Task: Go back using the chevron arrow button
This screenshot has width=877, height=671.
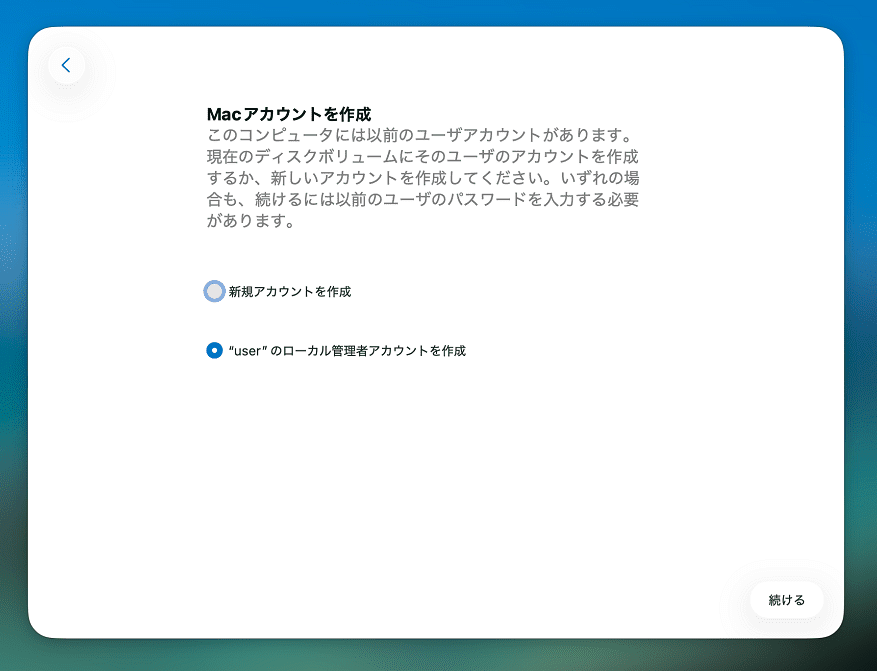Action: point(67,65)
